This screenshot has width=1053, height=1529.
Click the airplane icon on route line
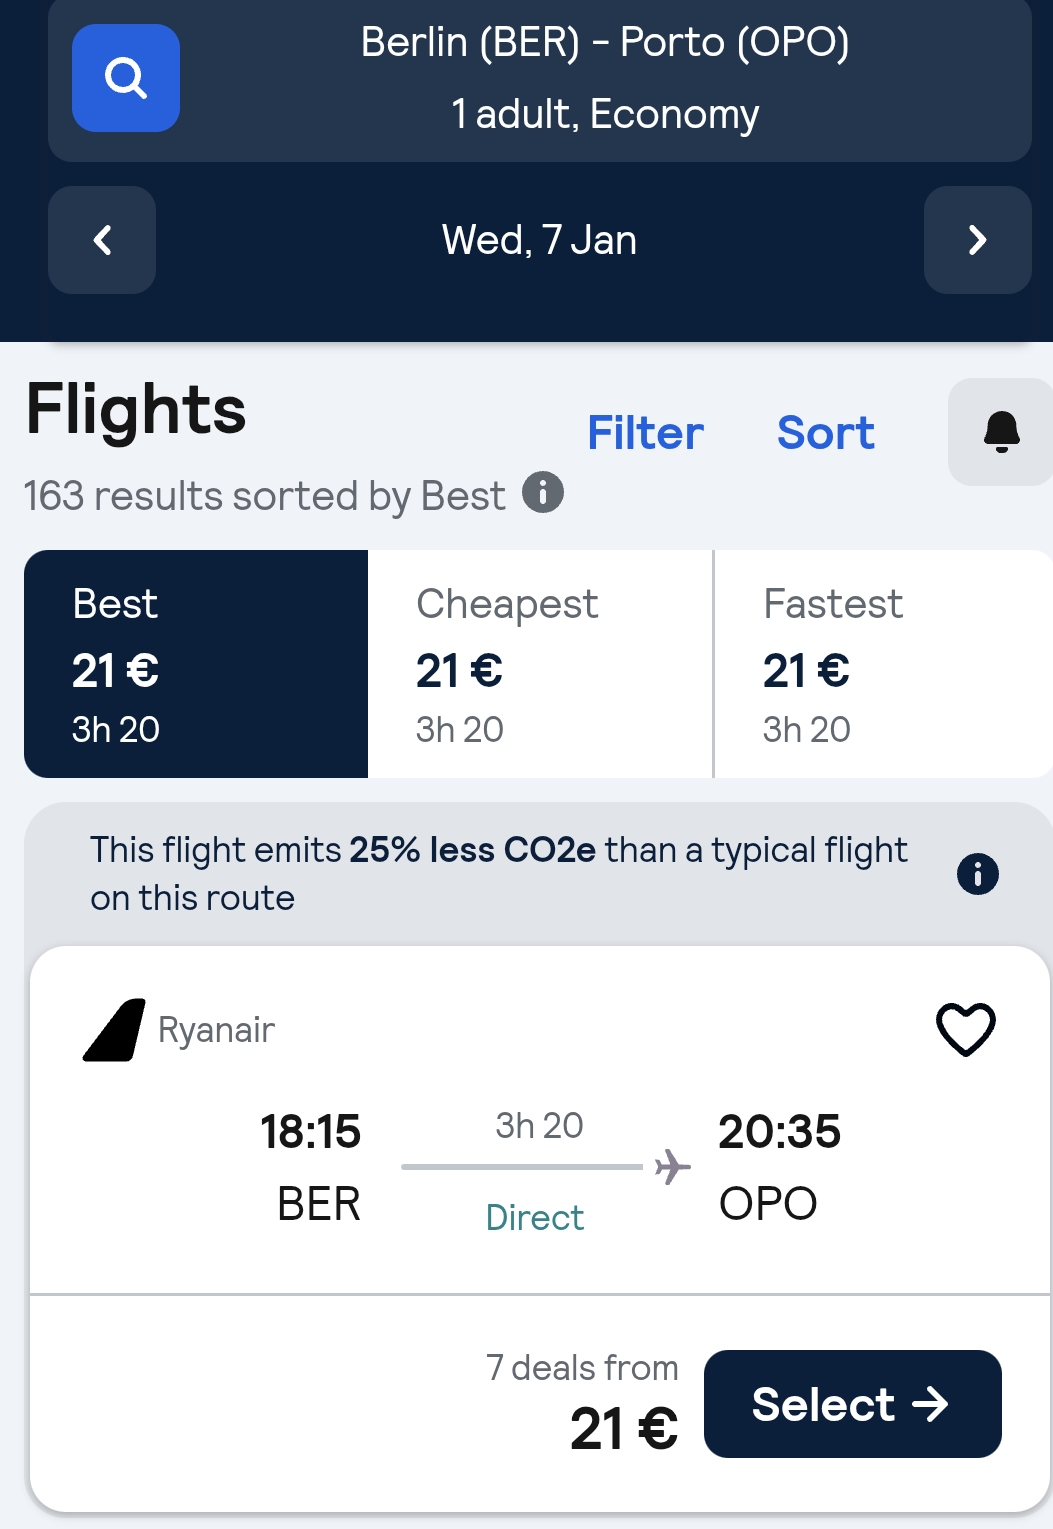[x=673, y=1166]
